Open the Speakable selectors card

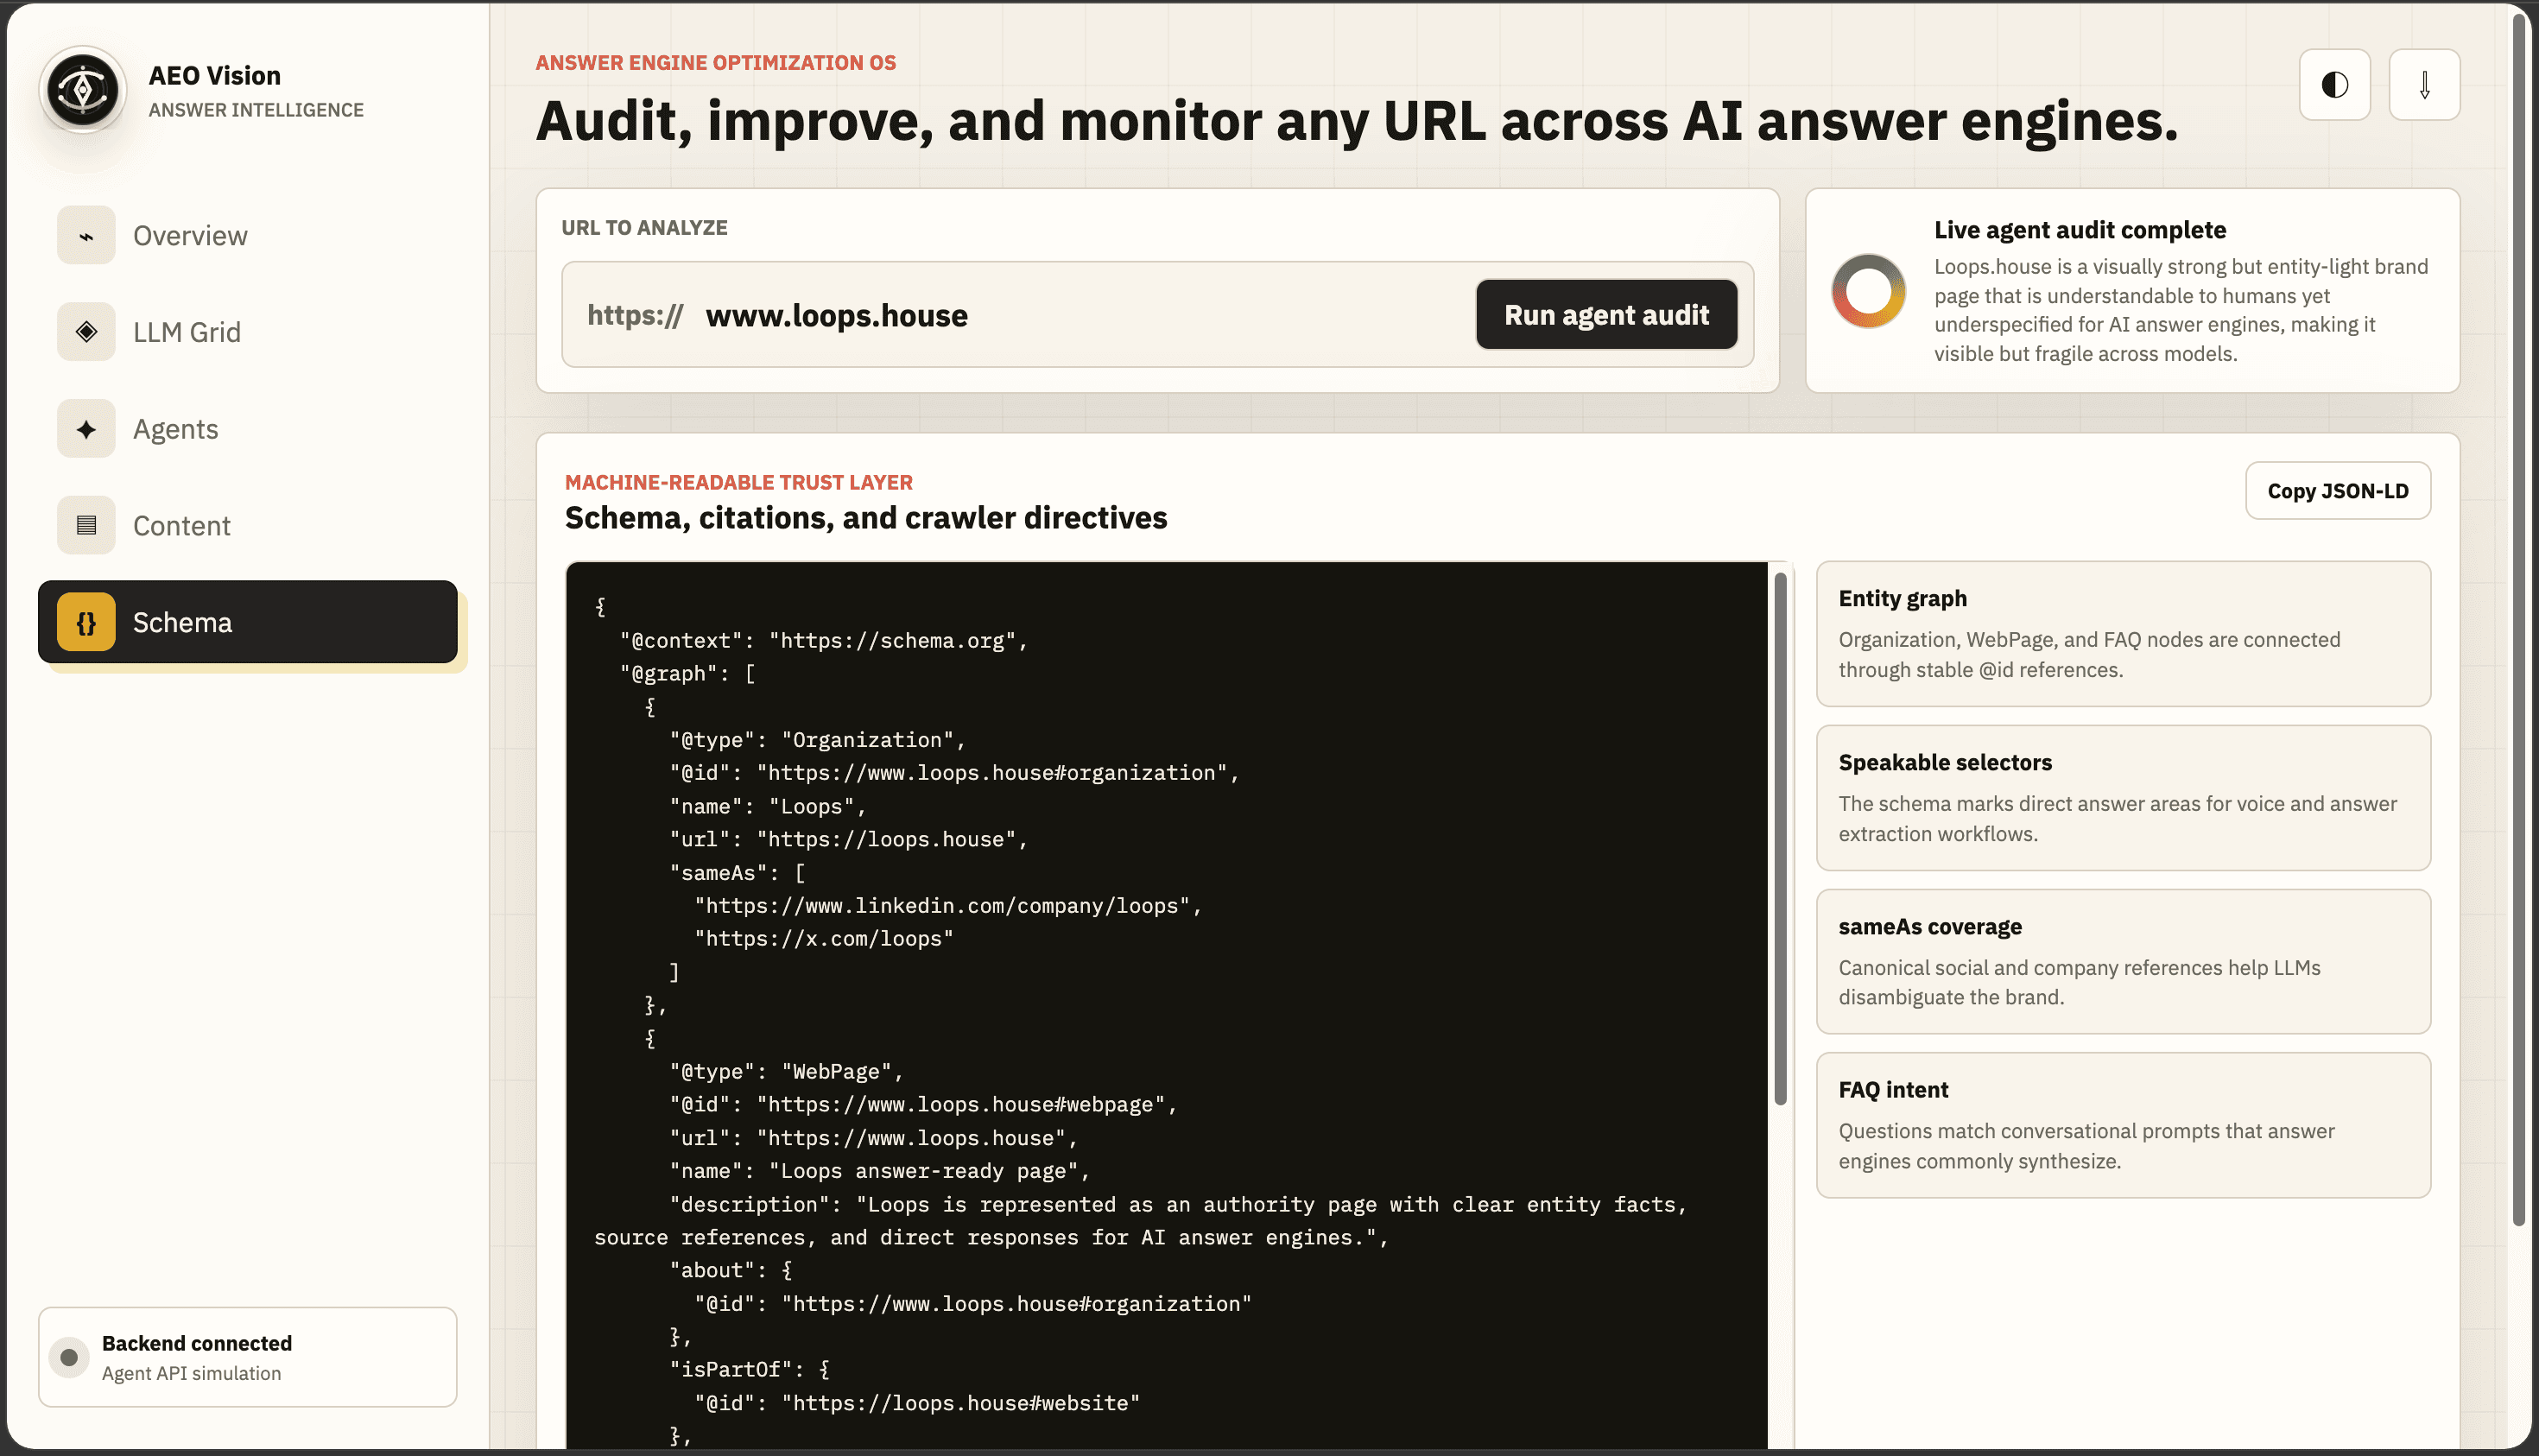(2123, 798)
